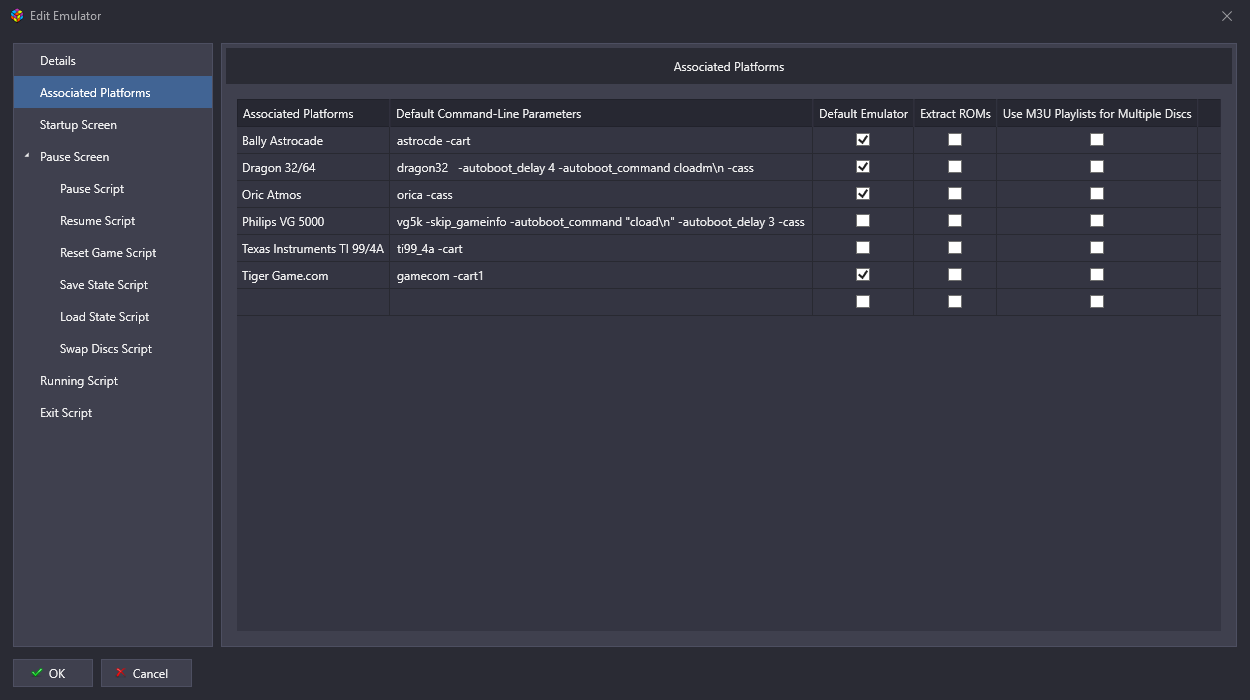Enable Extract ROMs for Dragon 32/64
The image size is (1250, 700).
(955, 167)
